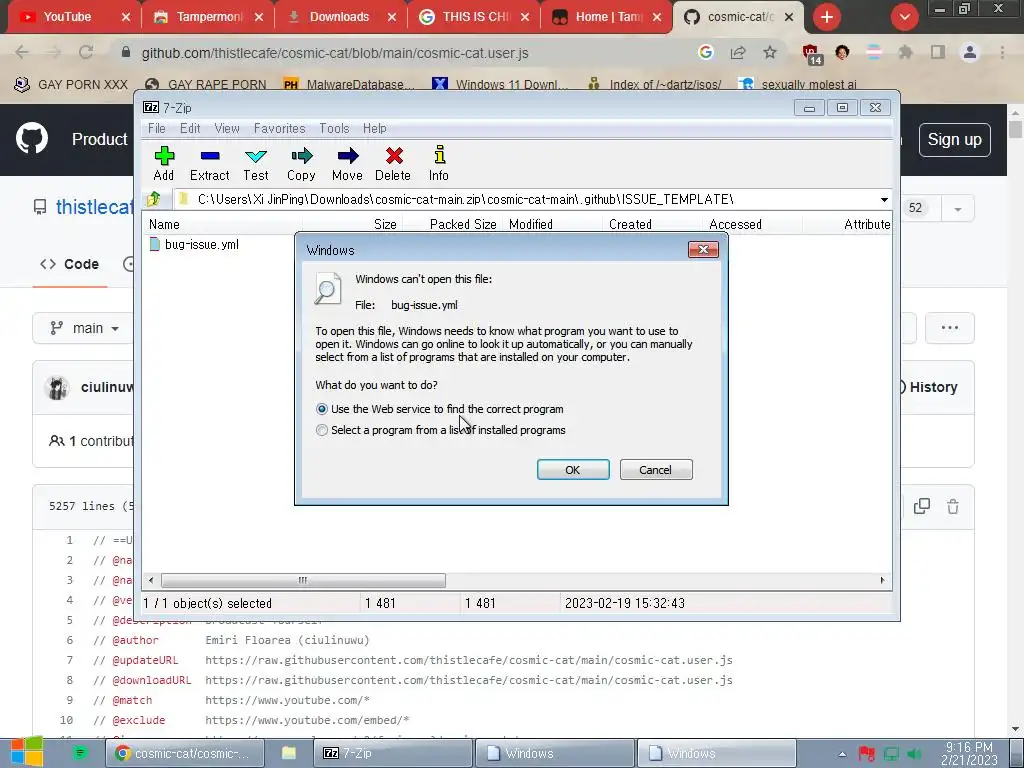
Task: Expand the dropdown next to the 52 counter
Action: [957, 208]
